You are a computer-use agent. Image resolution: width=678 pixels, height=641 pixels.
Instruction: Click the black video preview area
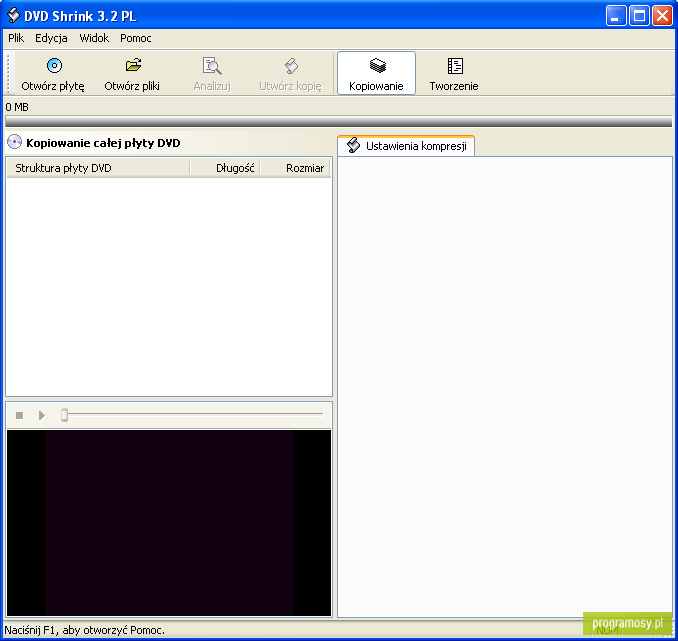point(169,522)
